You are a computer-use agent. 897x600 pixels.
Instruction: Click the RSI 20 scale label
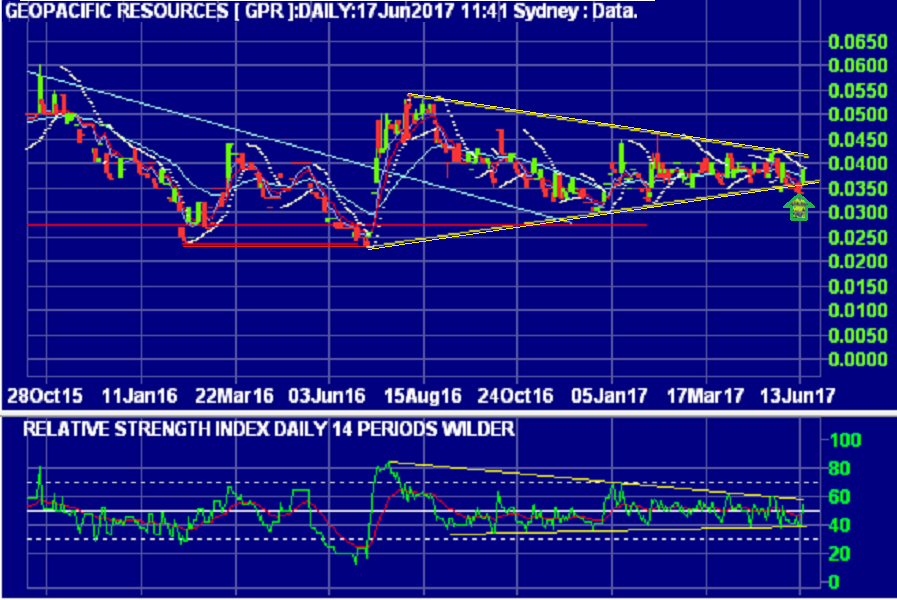tap(840, 554)
